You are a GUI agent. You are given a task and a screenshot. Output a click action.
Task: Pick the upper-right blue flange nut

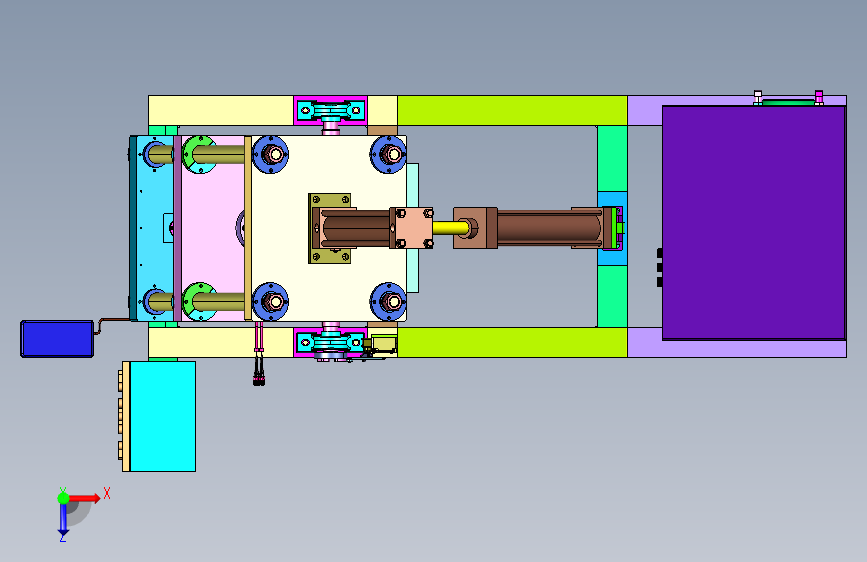pyautogui.click(x=389, y=154)
